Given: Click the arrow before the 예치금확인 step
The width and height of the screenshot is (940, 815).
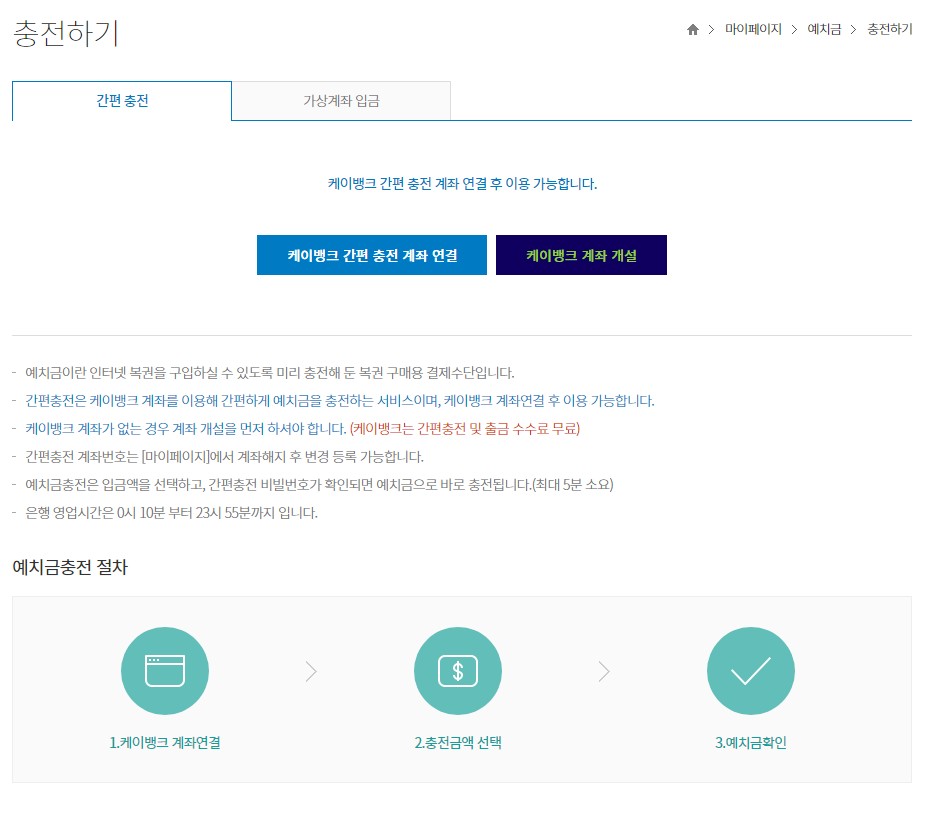Looking at the screenshot, I should tap(603, 671).
